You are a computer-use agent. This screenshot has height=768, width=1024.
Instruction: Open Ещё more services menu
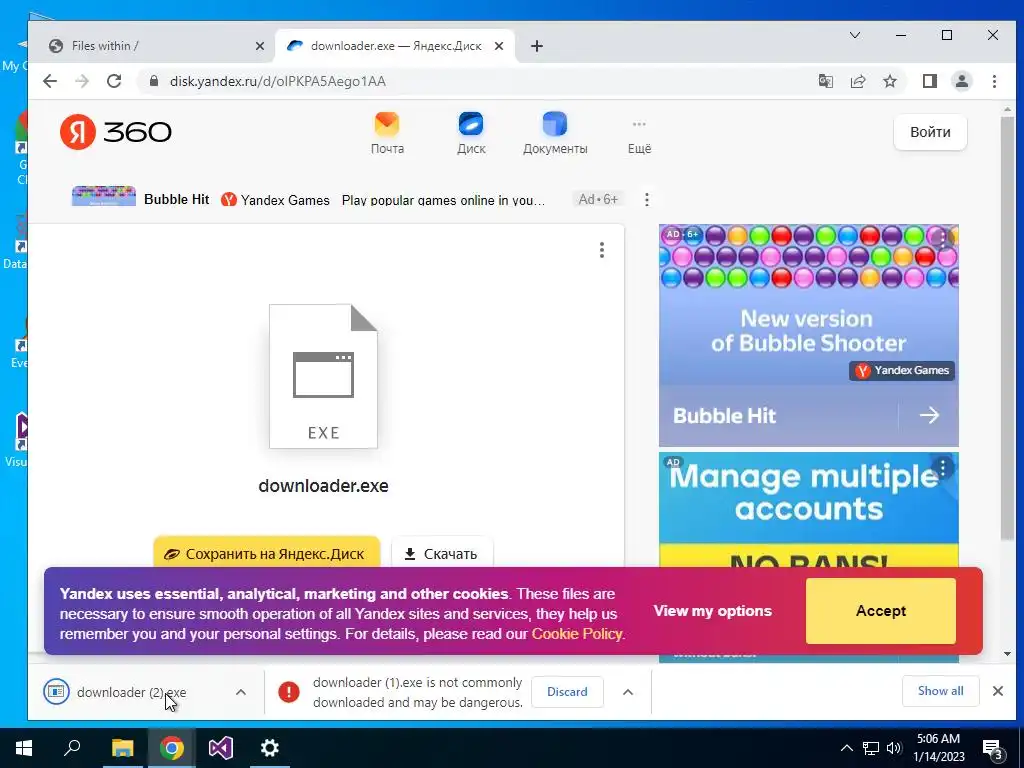[x=639, y=136]
